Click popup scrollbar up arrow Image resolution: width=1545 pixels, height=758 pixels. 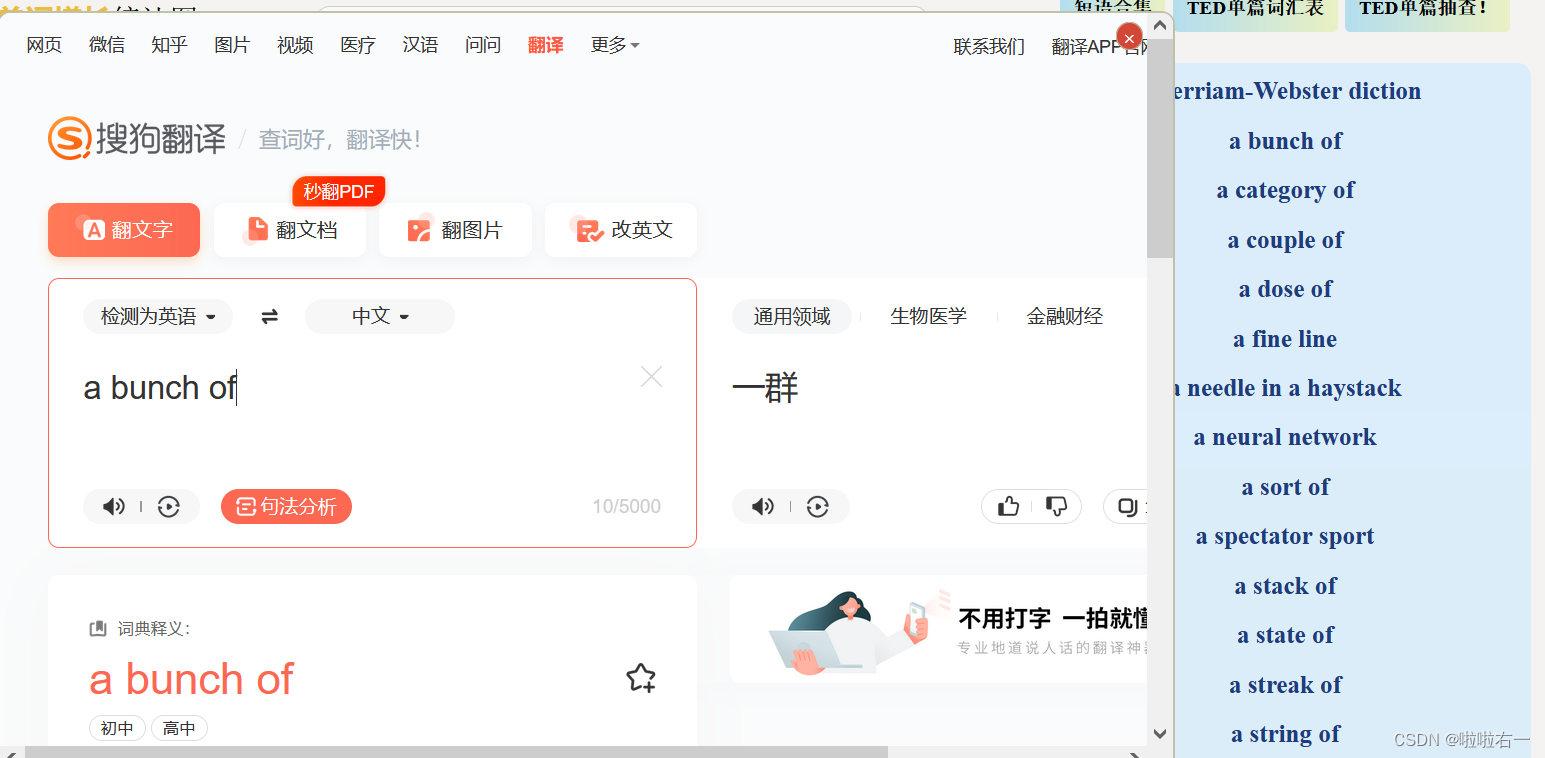point(1160,25)
